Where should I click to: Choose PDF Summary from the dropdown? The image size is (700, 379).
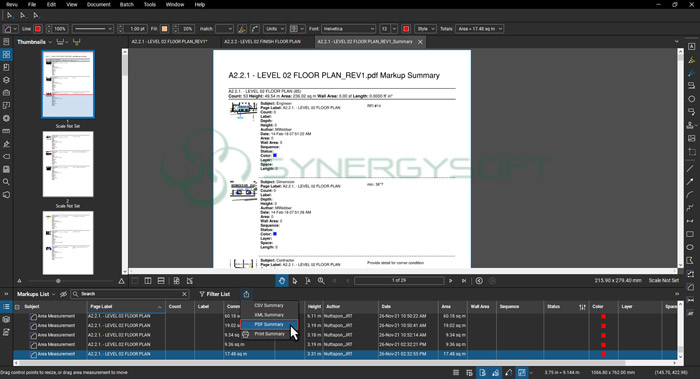point(269,325)
